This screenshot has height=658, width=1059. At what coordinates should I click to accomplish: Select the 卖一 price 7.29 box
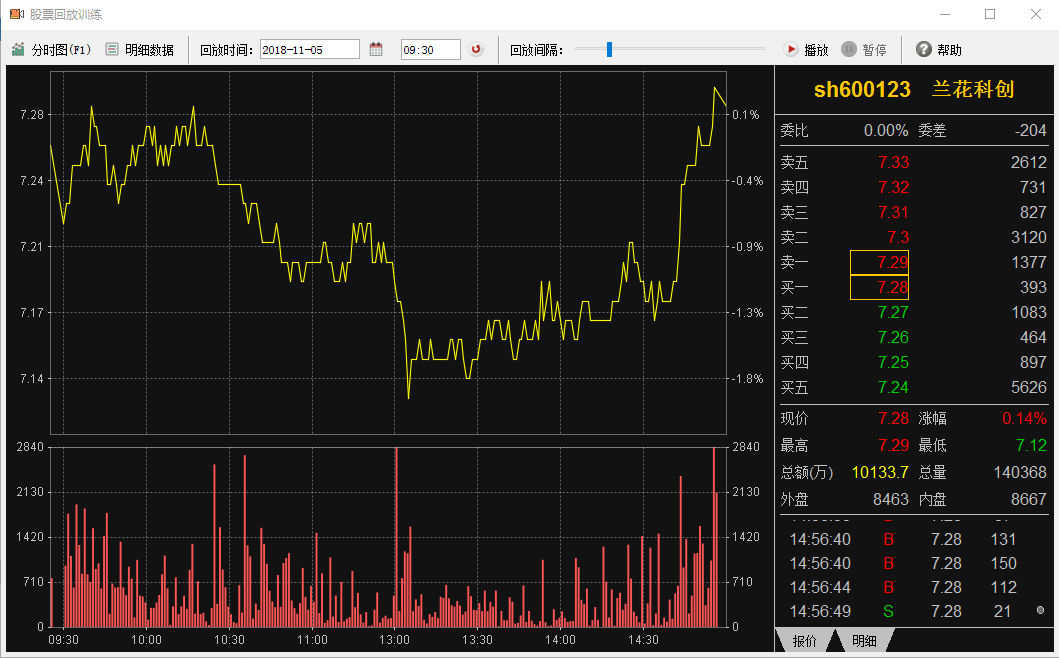[879, 262]
